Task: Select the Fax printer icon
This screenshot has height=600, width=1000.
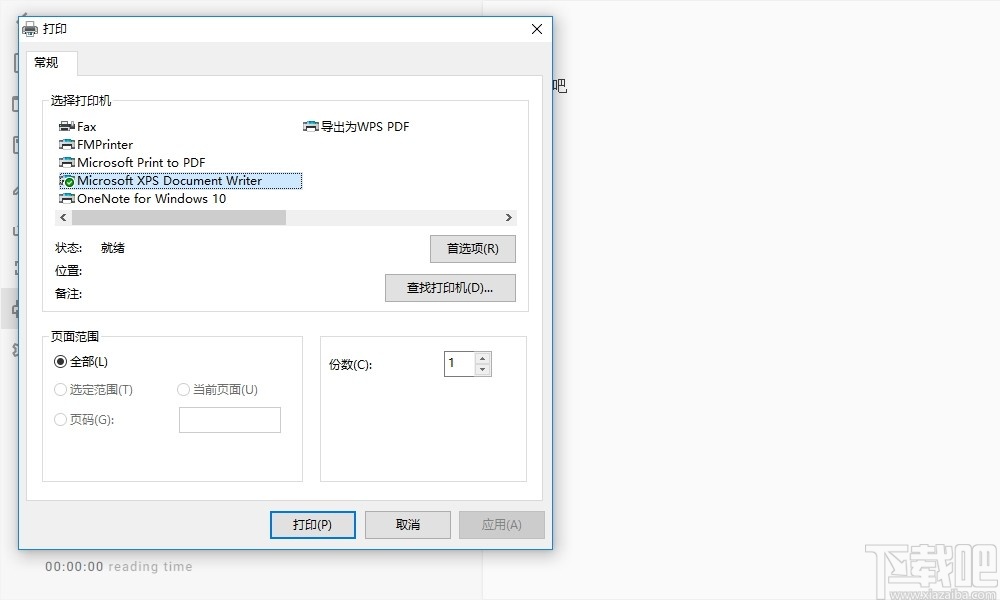Action: click(66, 126)
